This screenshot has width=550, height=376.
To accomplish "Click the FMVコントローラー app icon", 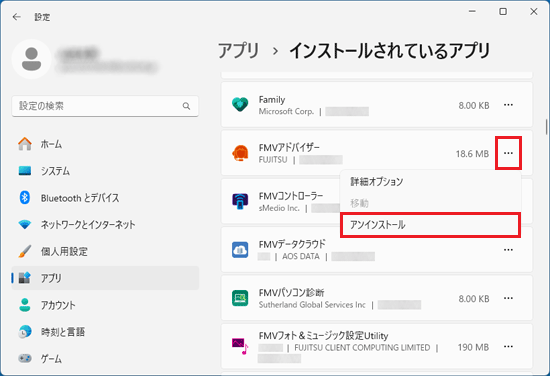I will (240, 201).
